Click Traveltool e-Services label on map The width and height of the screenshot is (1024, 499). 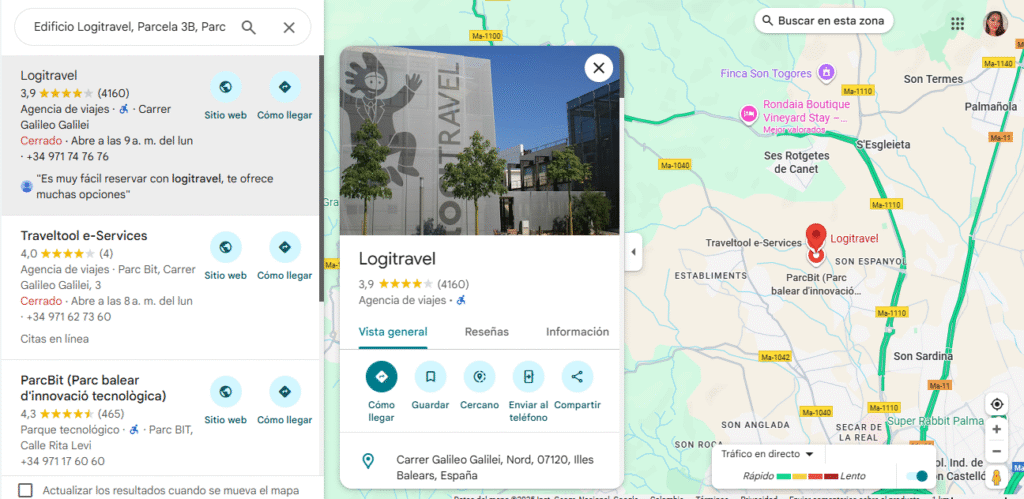click(754, 243)
